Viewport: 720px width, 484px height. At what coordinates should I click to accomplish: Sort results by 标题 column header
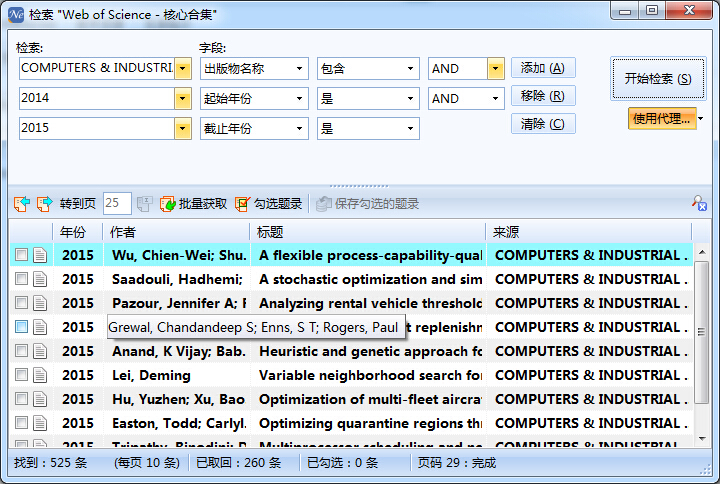click(367, 232)
